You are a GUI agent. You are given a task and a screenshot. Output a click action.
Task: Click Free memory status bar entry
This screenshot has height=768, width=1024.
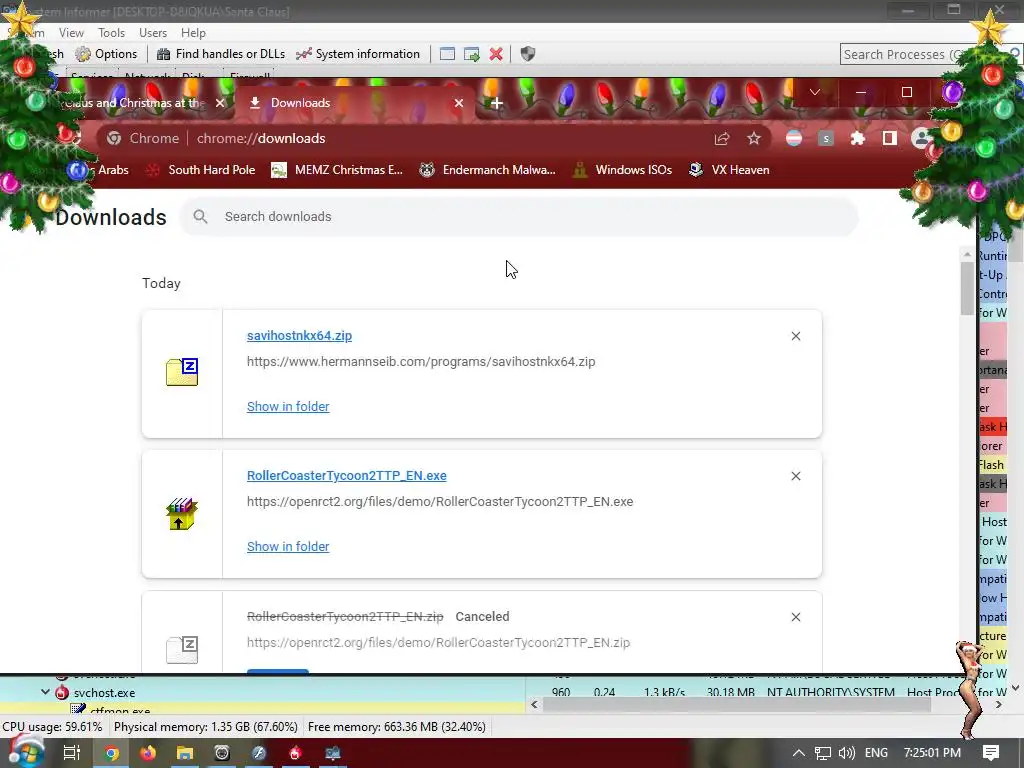[396, 727]
